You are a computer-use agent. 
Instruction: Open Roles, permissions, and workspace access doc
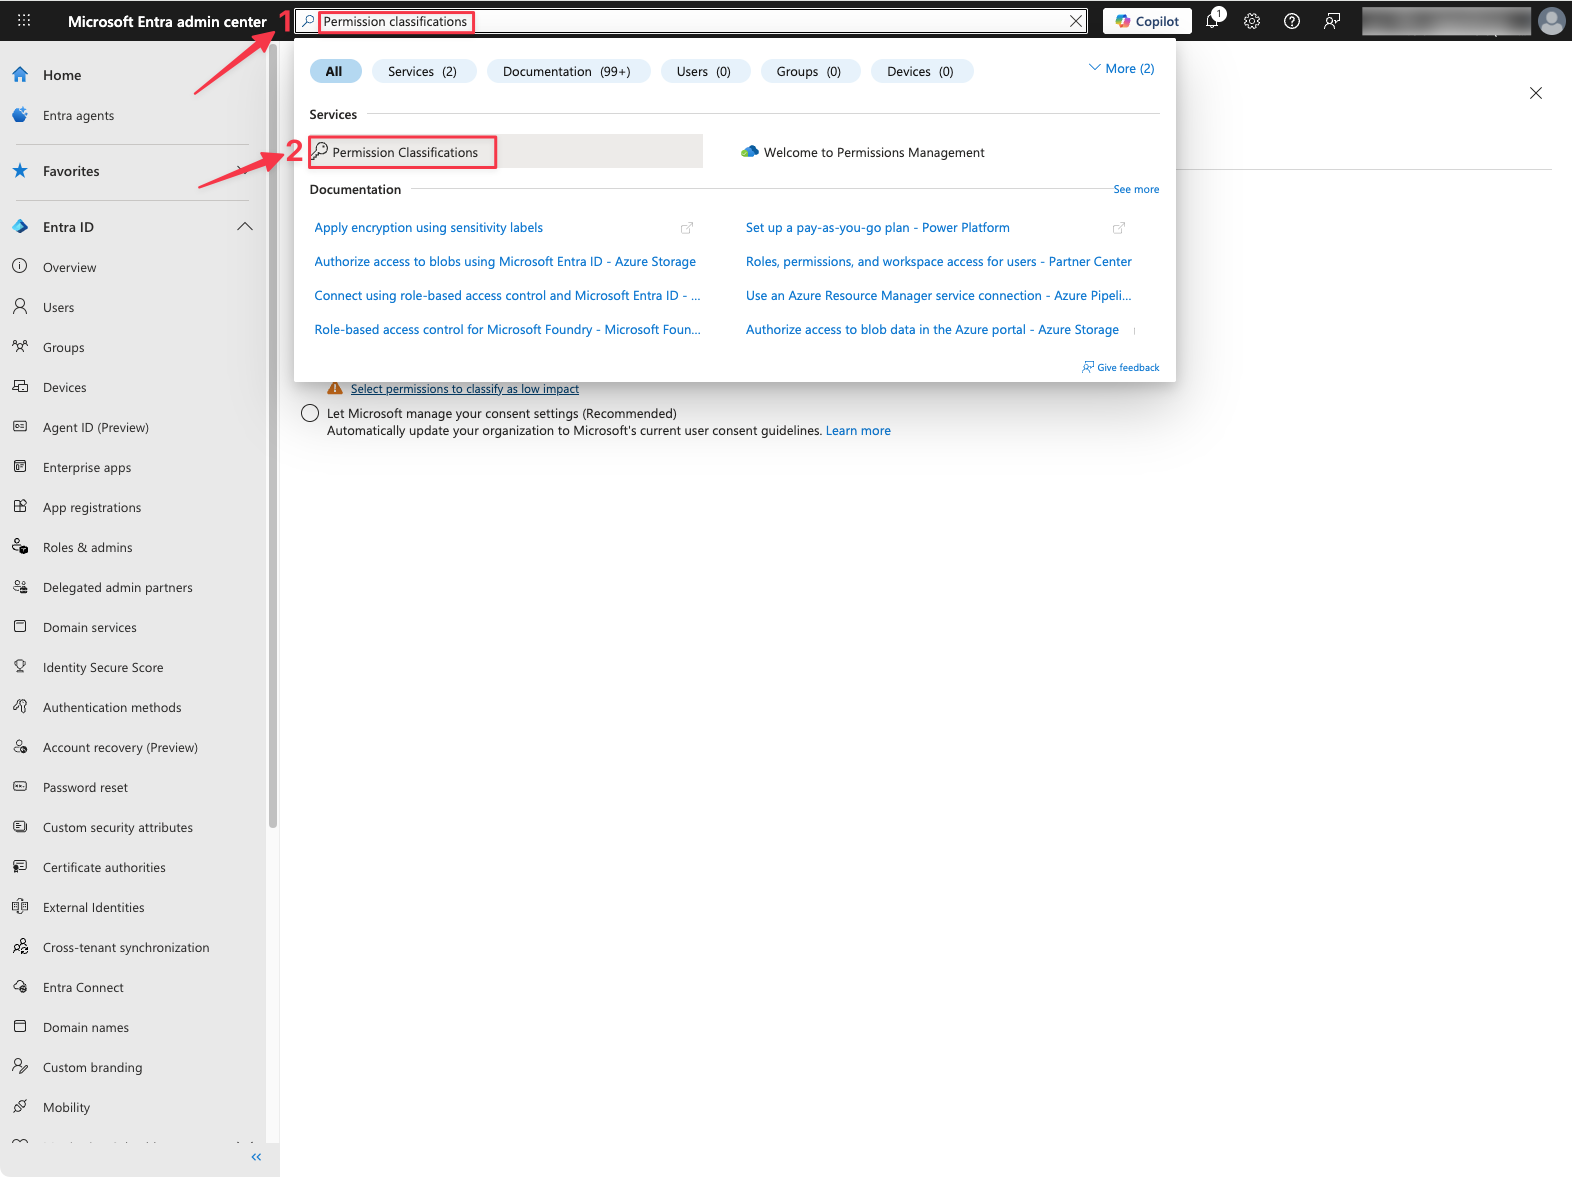939,262
